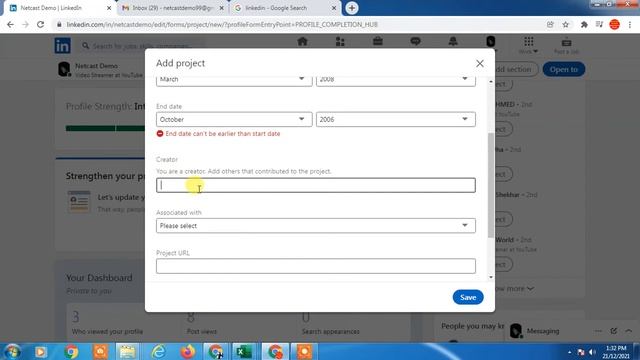Viewport: 640px width, 360px height.
Task: Expand the Associated with Please select dropdown
Action: pyautogui.click(x=316, y=226)
